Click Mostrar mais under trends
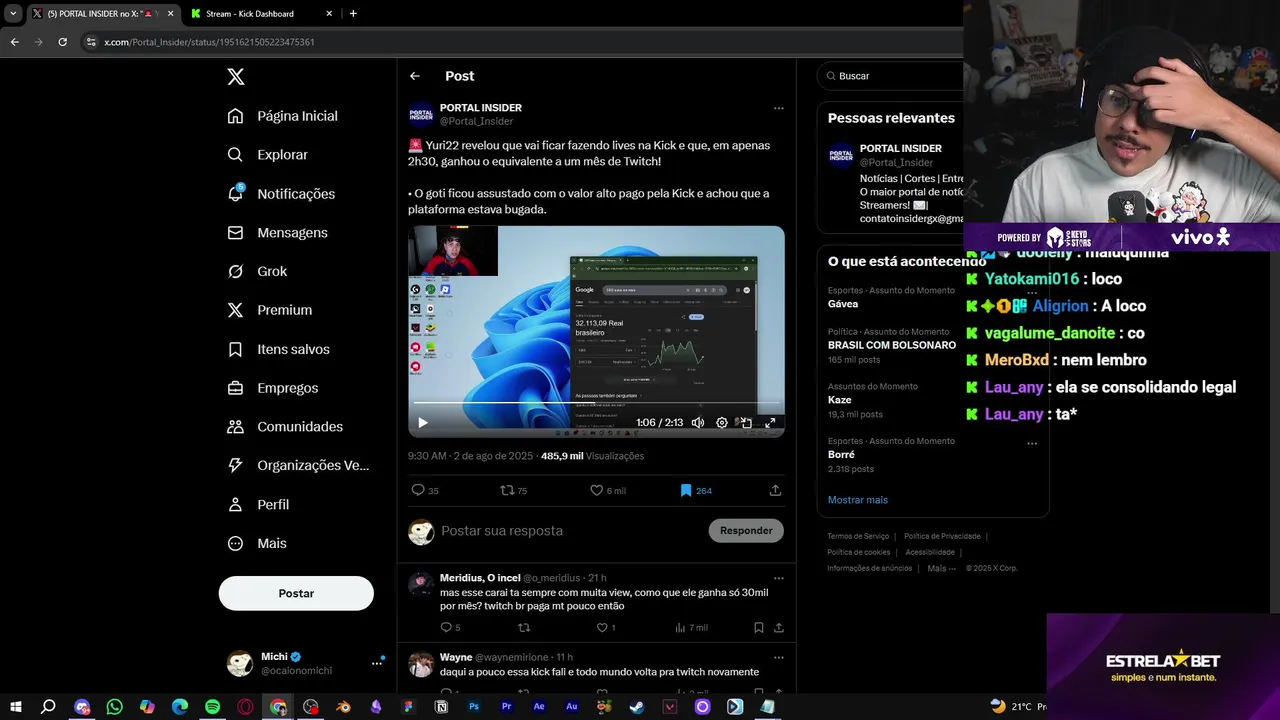Screen dimensions: 1280x720 (x=857, y=500)
